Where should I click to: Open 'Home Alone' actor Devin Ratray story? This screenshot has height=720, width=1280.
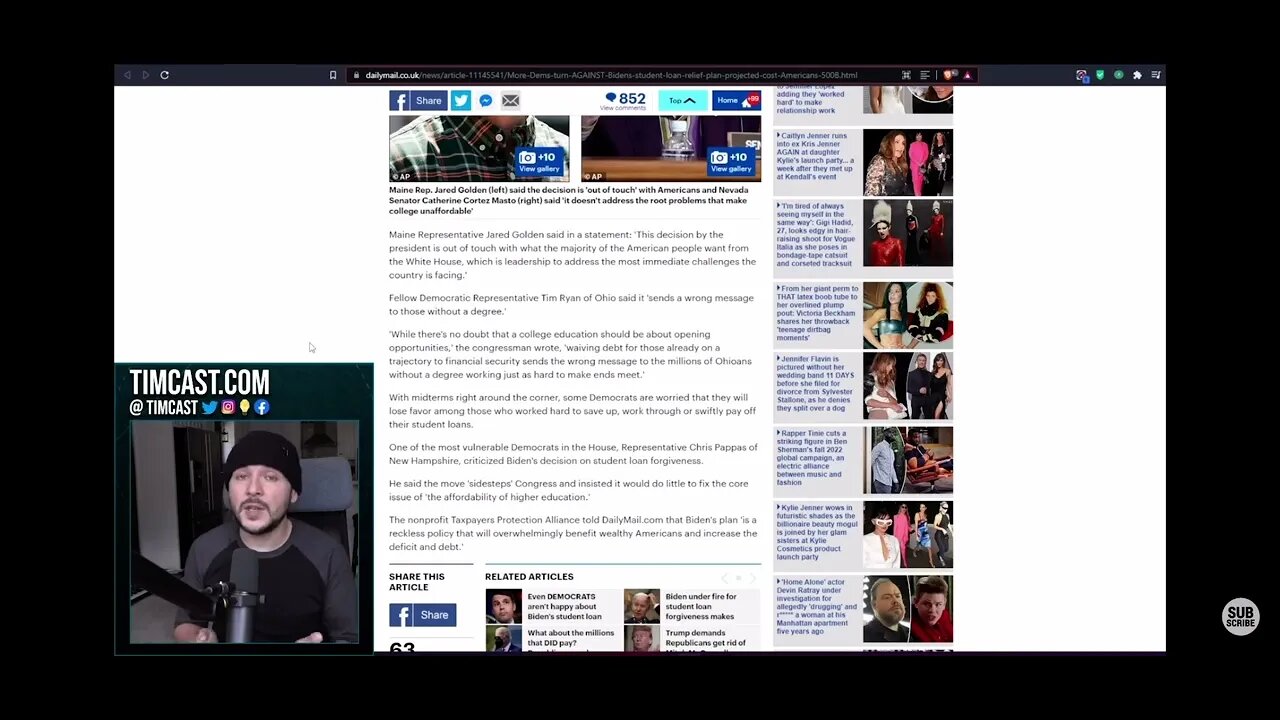pos(816,607)
